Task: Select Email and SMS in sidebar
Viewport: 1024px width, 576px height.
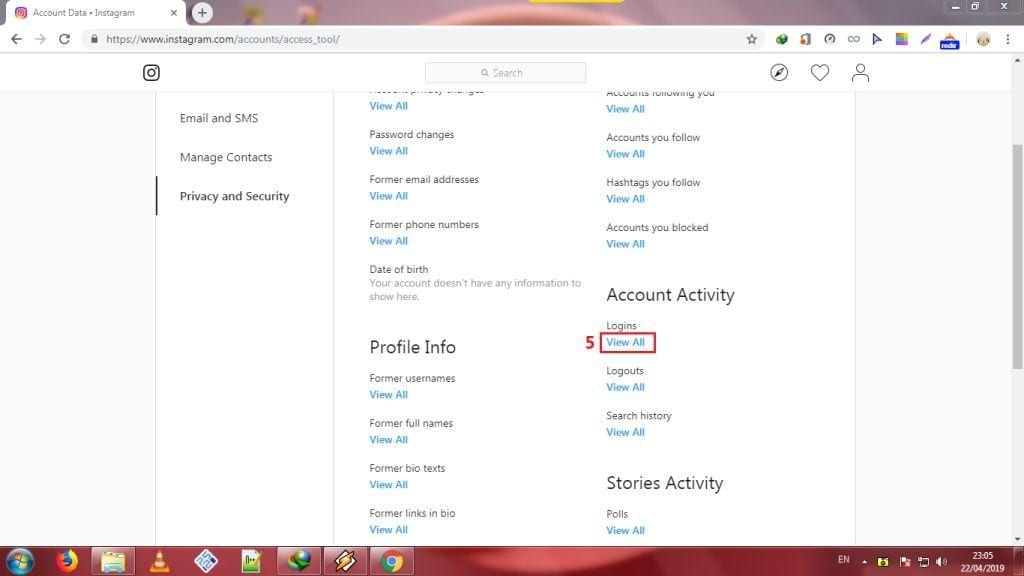Action: click(x=218, y=118)
